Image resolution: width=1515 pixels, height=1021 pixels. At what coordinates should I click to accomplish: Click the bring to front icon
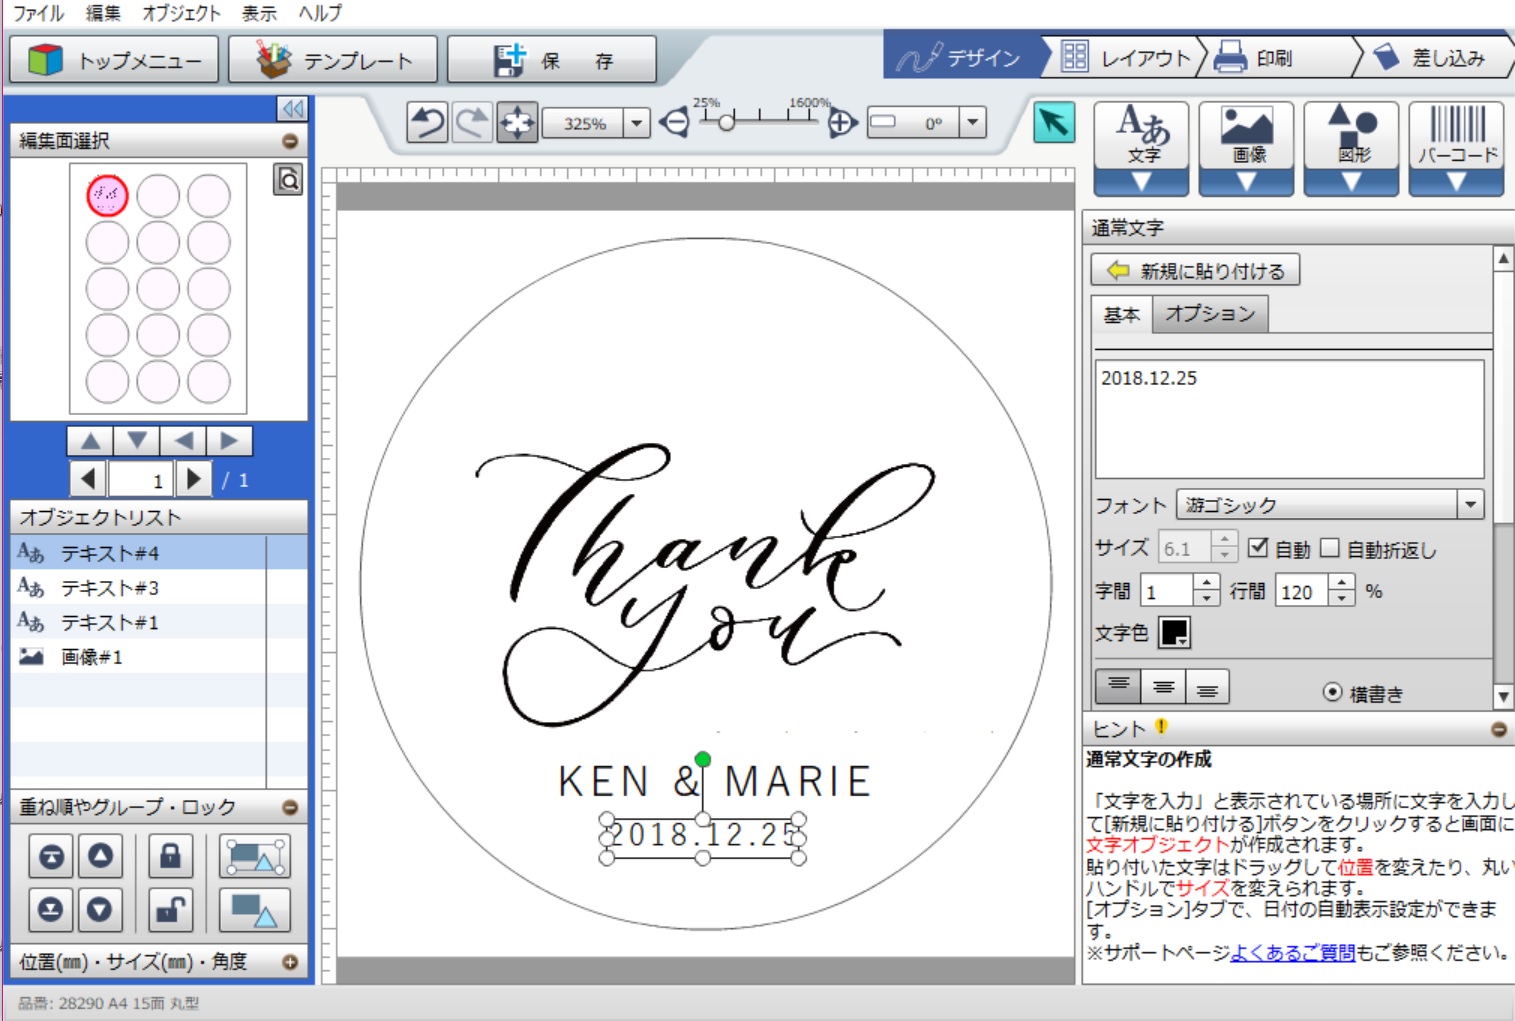51,857
